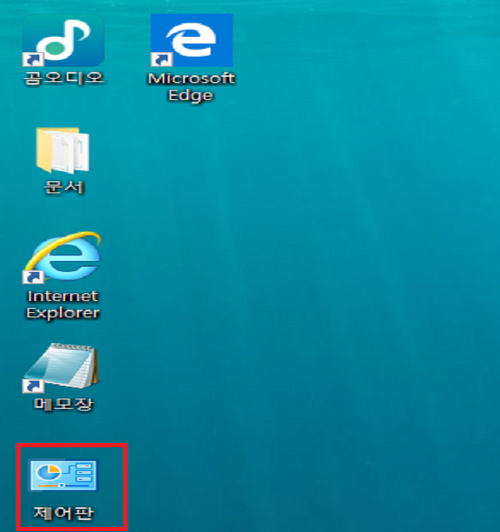Click the 메모장 label text
This screenshot has width=500, height=532.
(x=63, y=404)
